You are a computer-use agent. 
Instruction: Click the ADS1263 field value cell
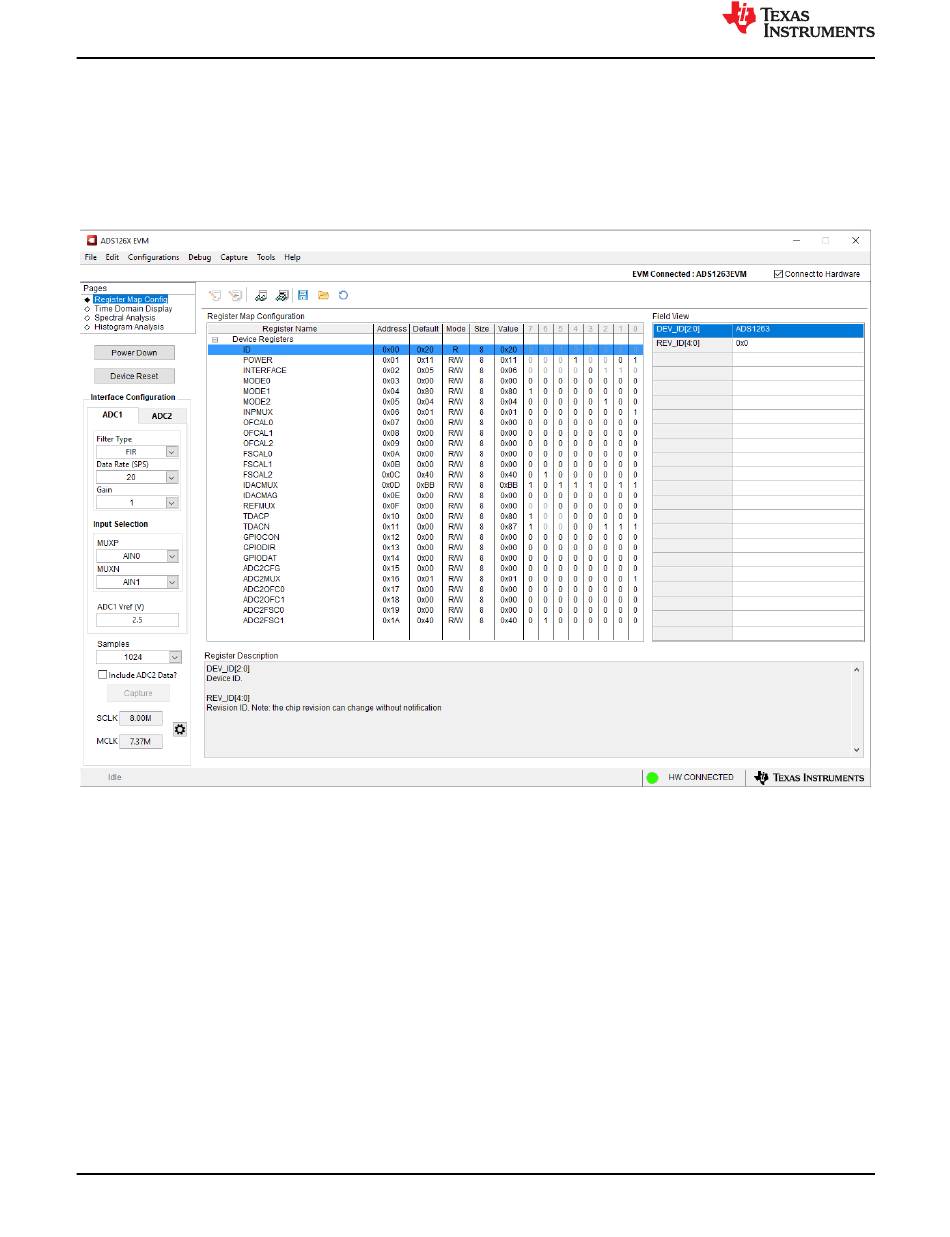point(798,329)
